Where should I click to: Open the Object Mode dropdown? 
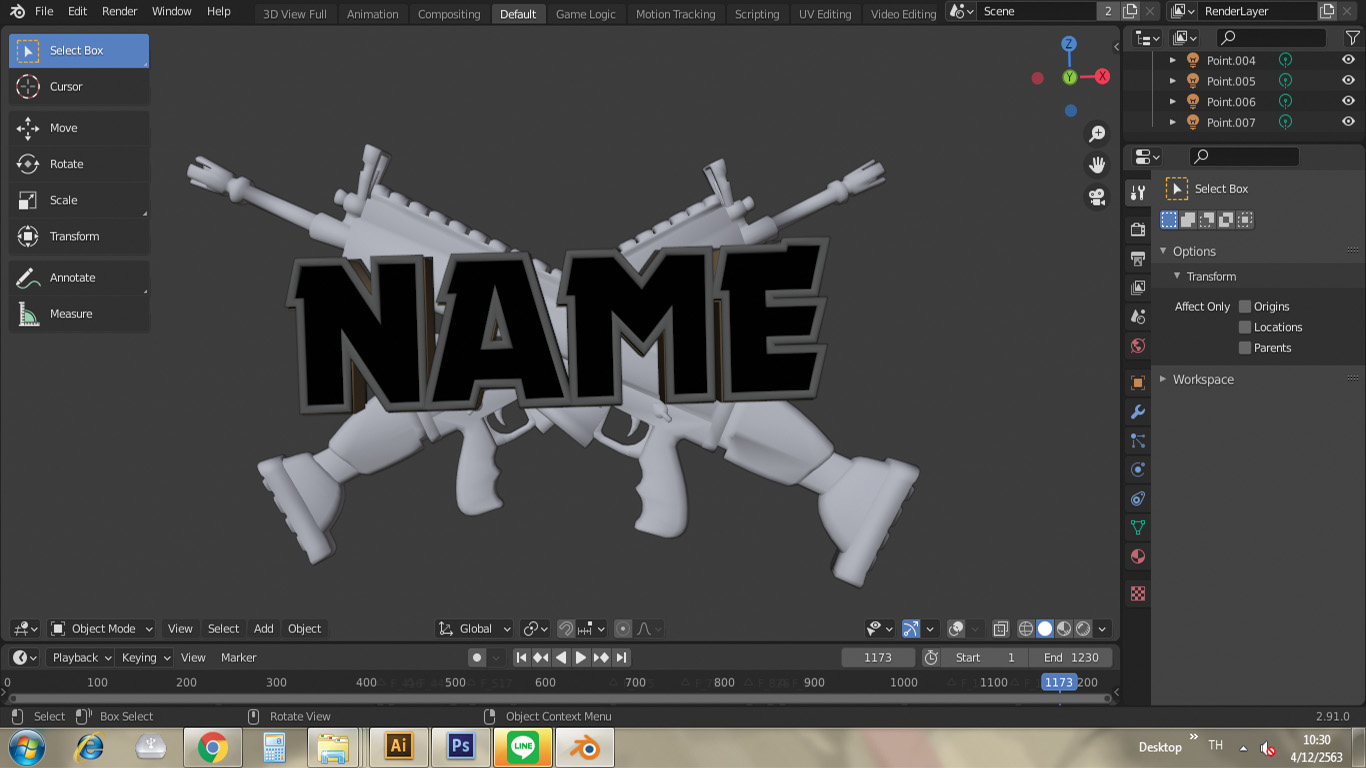coord(102,629)
